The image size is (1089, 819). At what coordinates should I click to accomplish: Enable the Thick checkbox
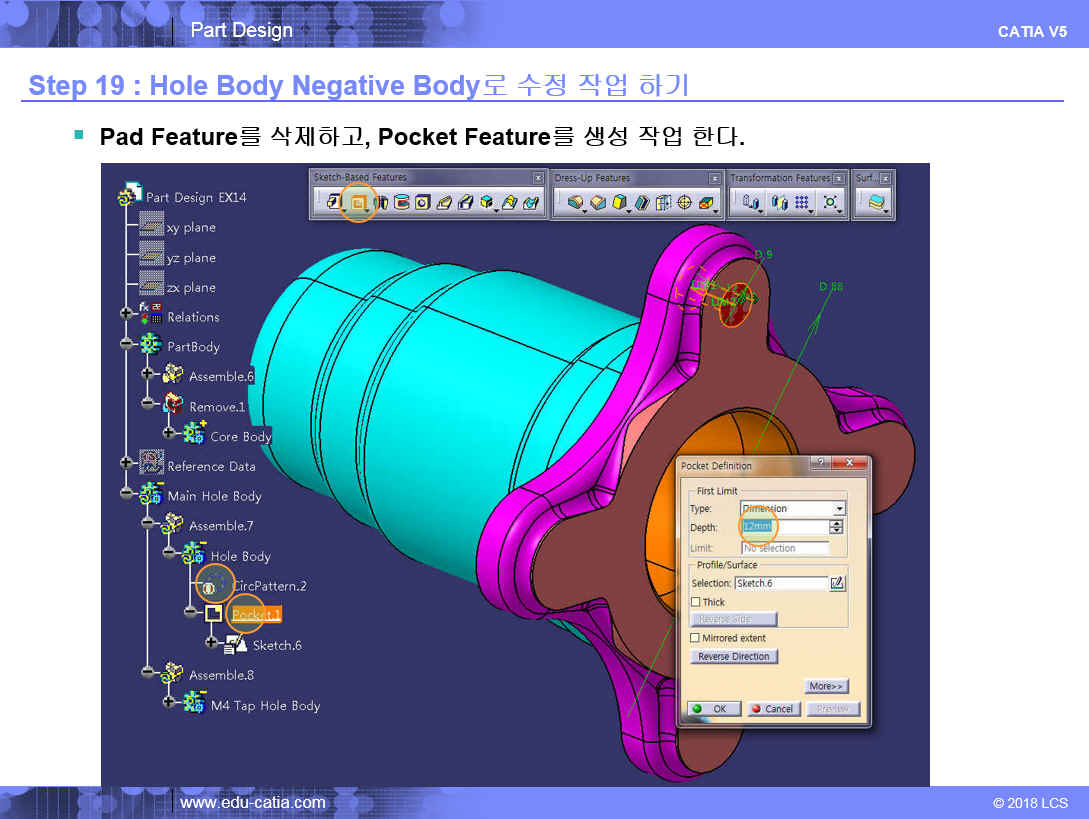click(x=696, y=602)
